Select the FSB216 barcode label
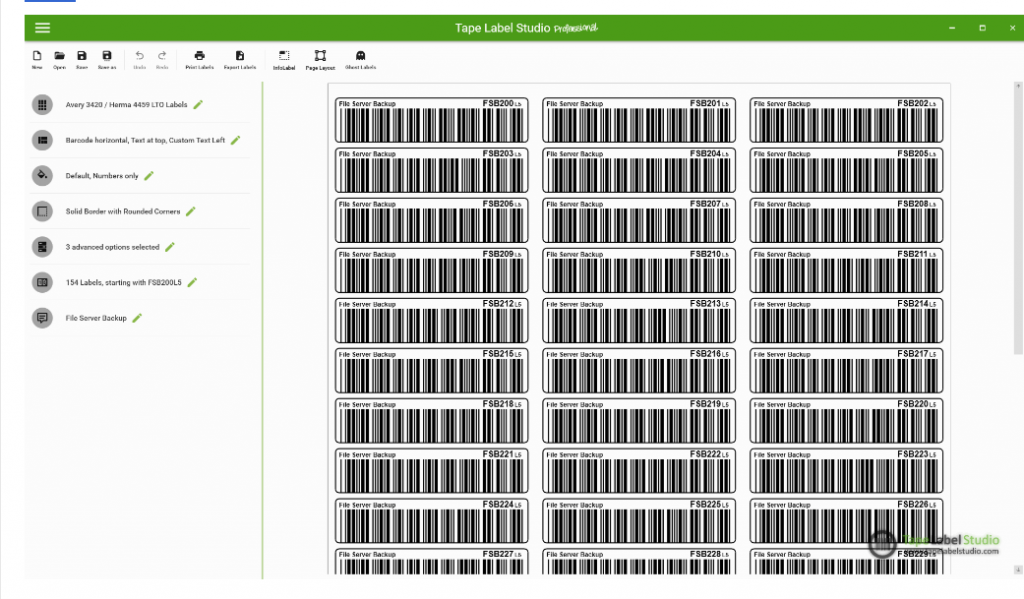 (x=639, y=371)
